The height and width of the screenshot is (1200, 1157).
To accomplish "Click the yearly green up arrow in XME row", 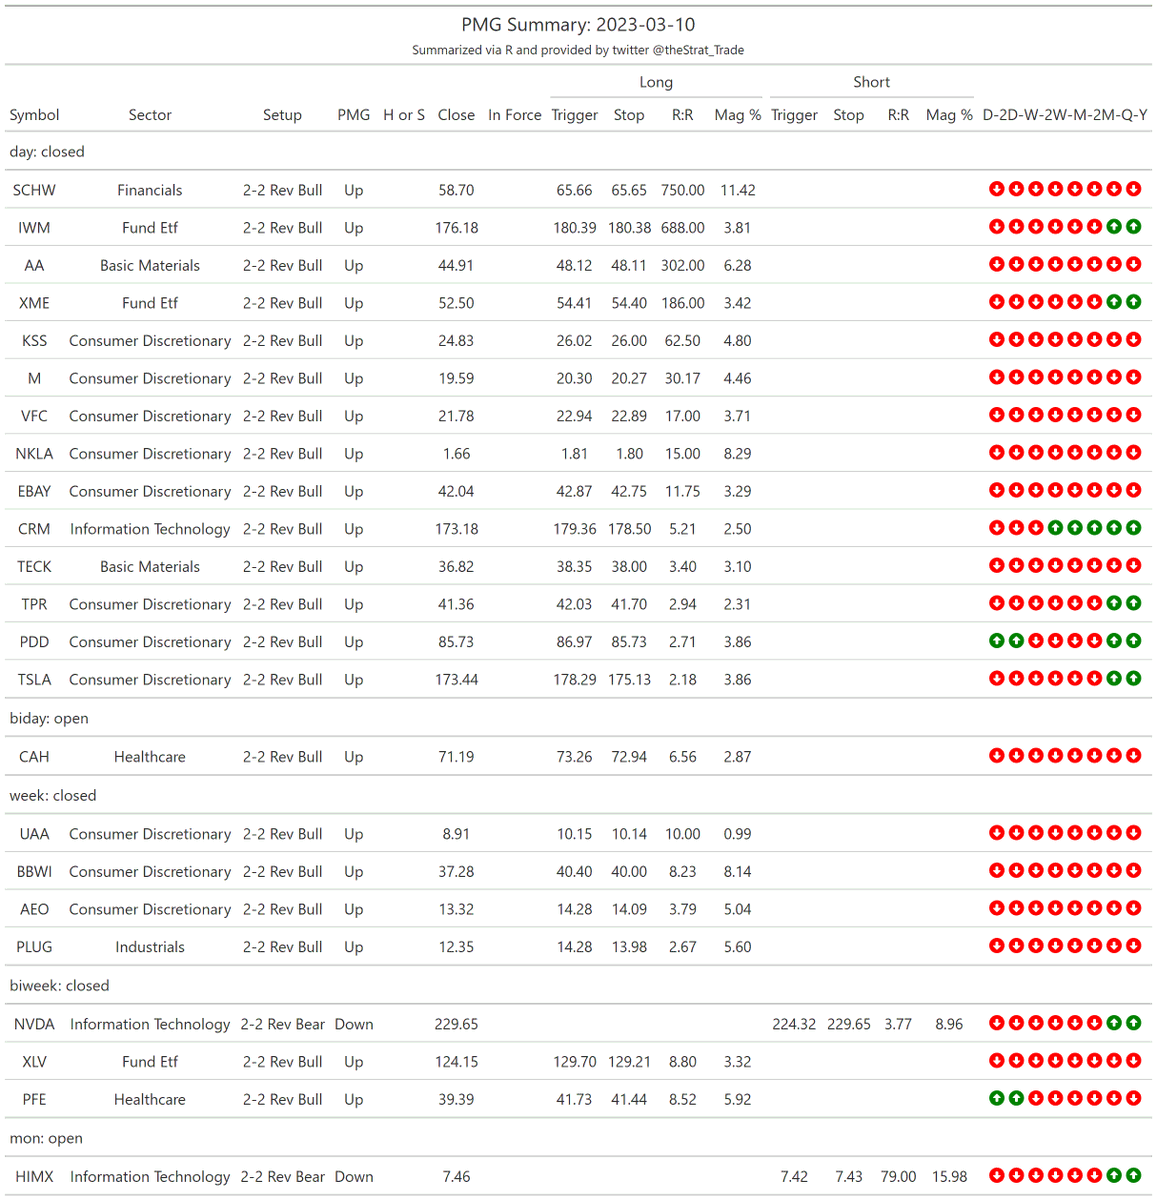I will [1133, 302].
